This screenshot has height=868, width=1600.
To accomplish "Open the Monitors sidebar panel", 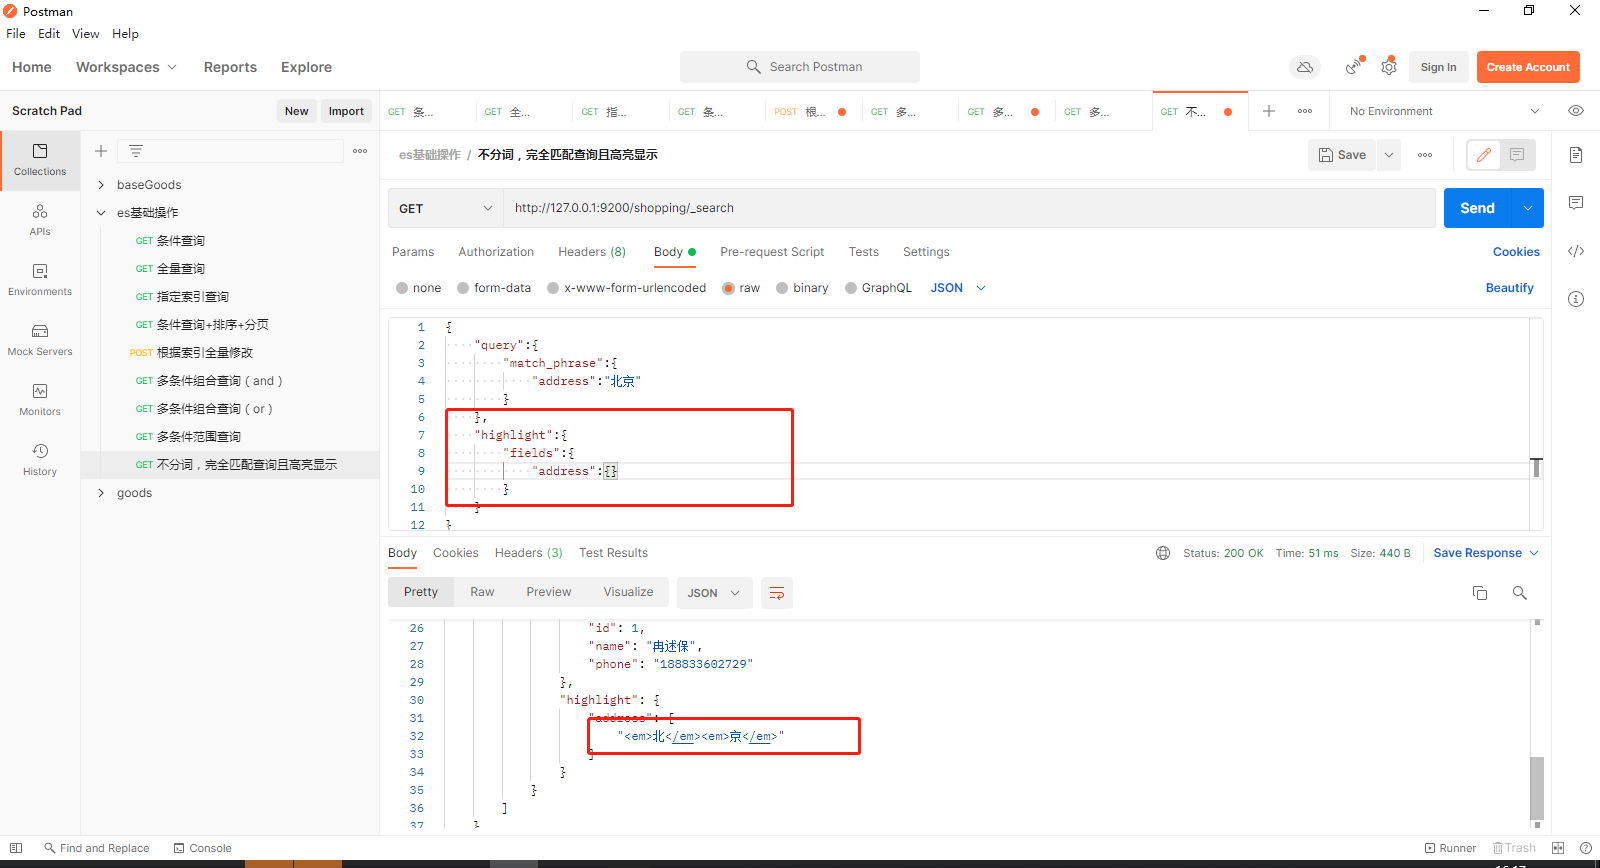I will [x=40, y=400].
